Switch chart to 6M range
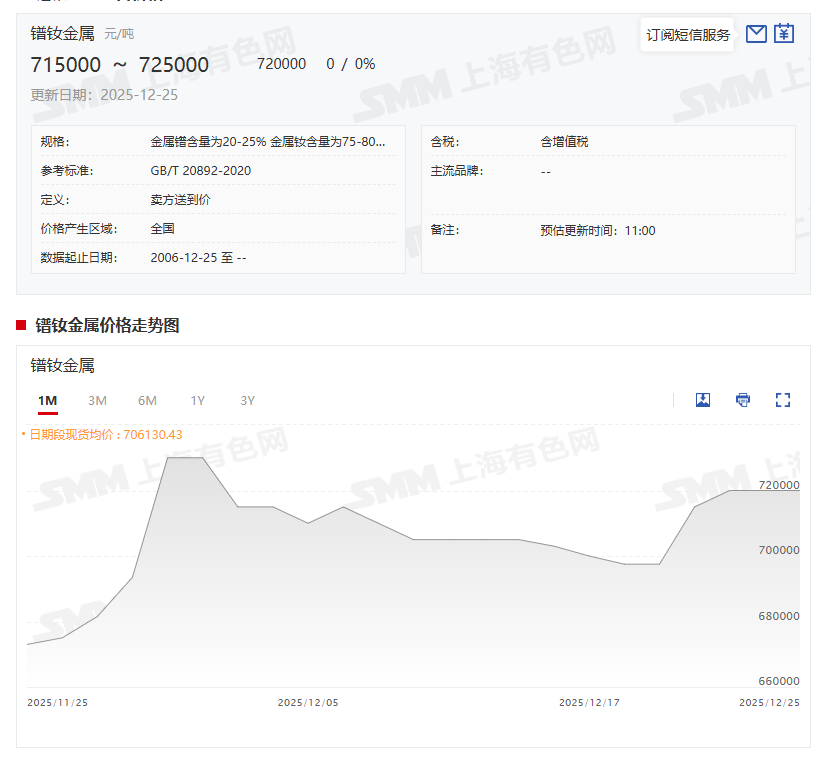 click(x=147, y=401)
